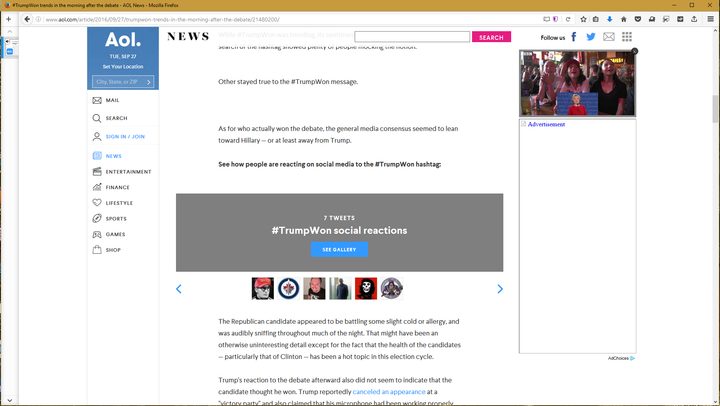The width and height of the screenshot is (720, 406).
Task: Save page to Pocket icon
Action: pos(638,19)
